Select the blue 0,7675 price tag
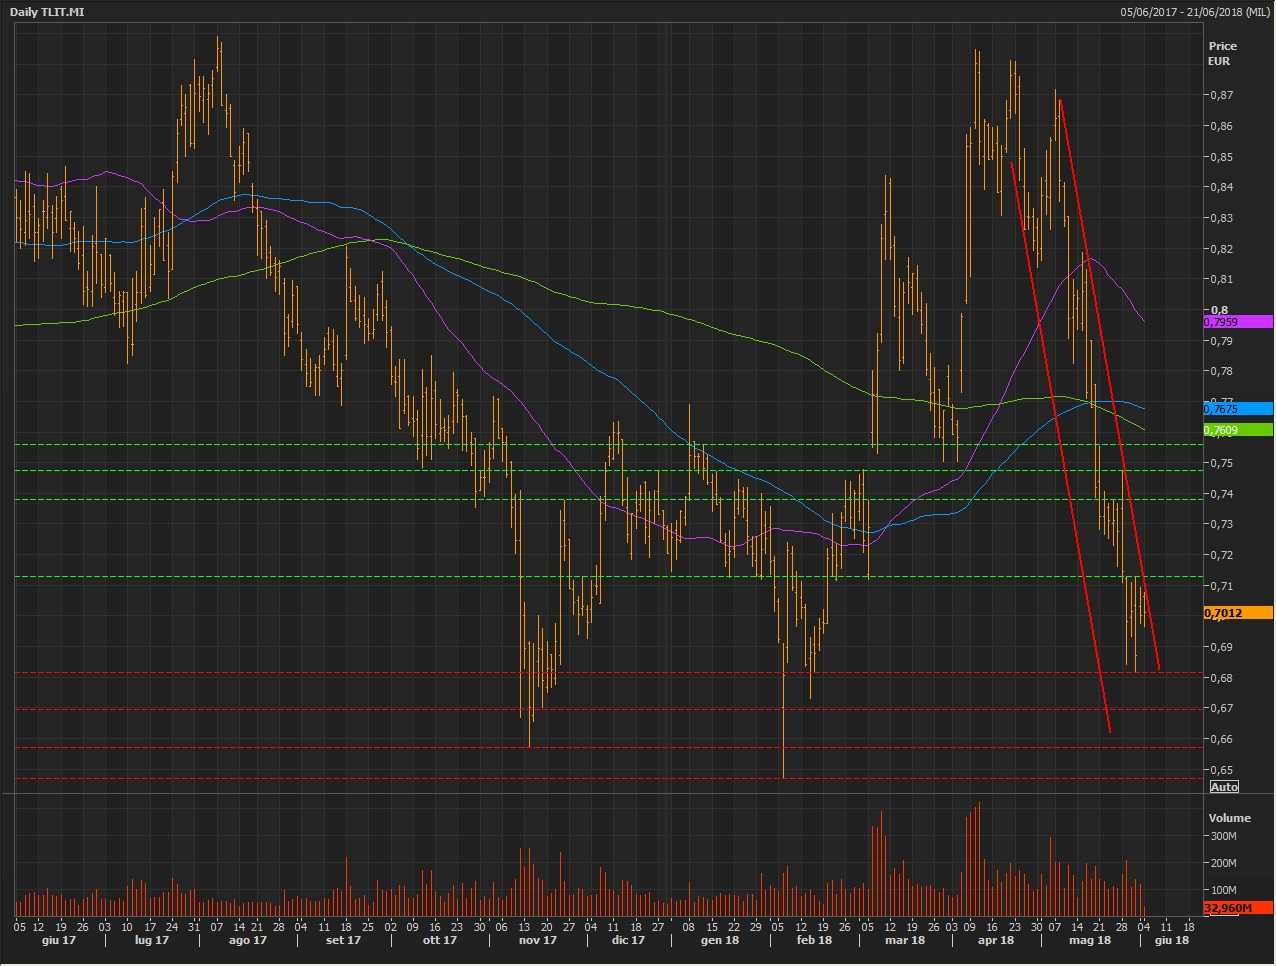This screenshot has height=966, width=1276. click(x=1238, y=409)
